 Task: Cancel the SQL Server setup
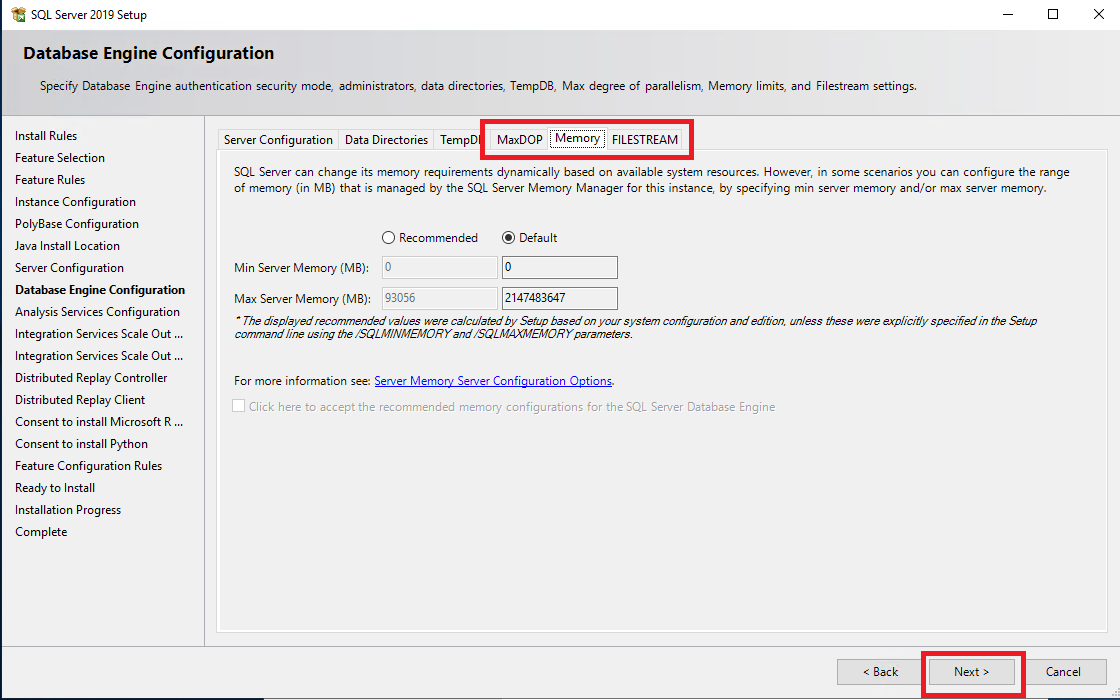(1063, 671)
